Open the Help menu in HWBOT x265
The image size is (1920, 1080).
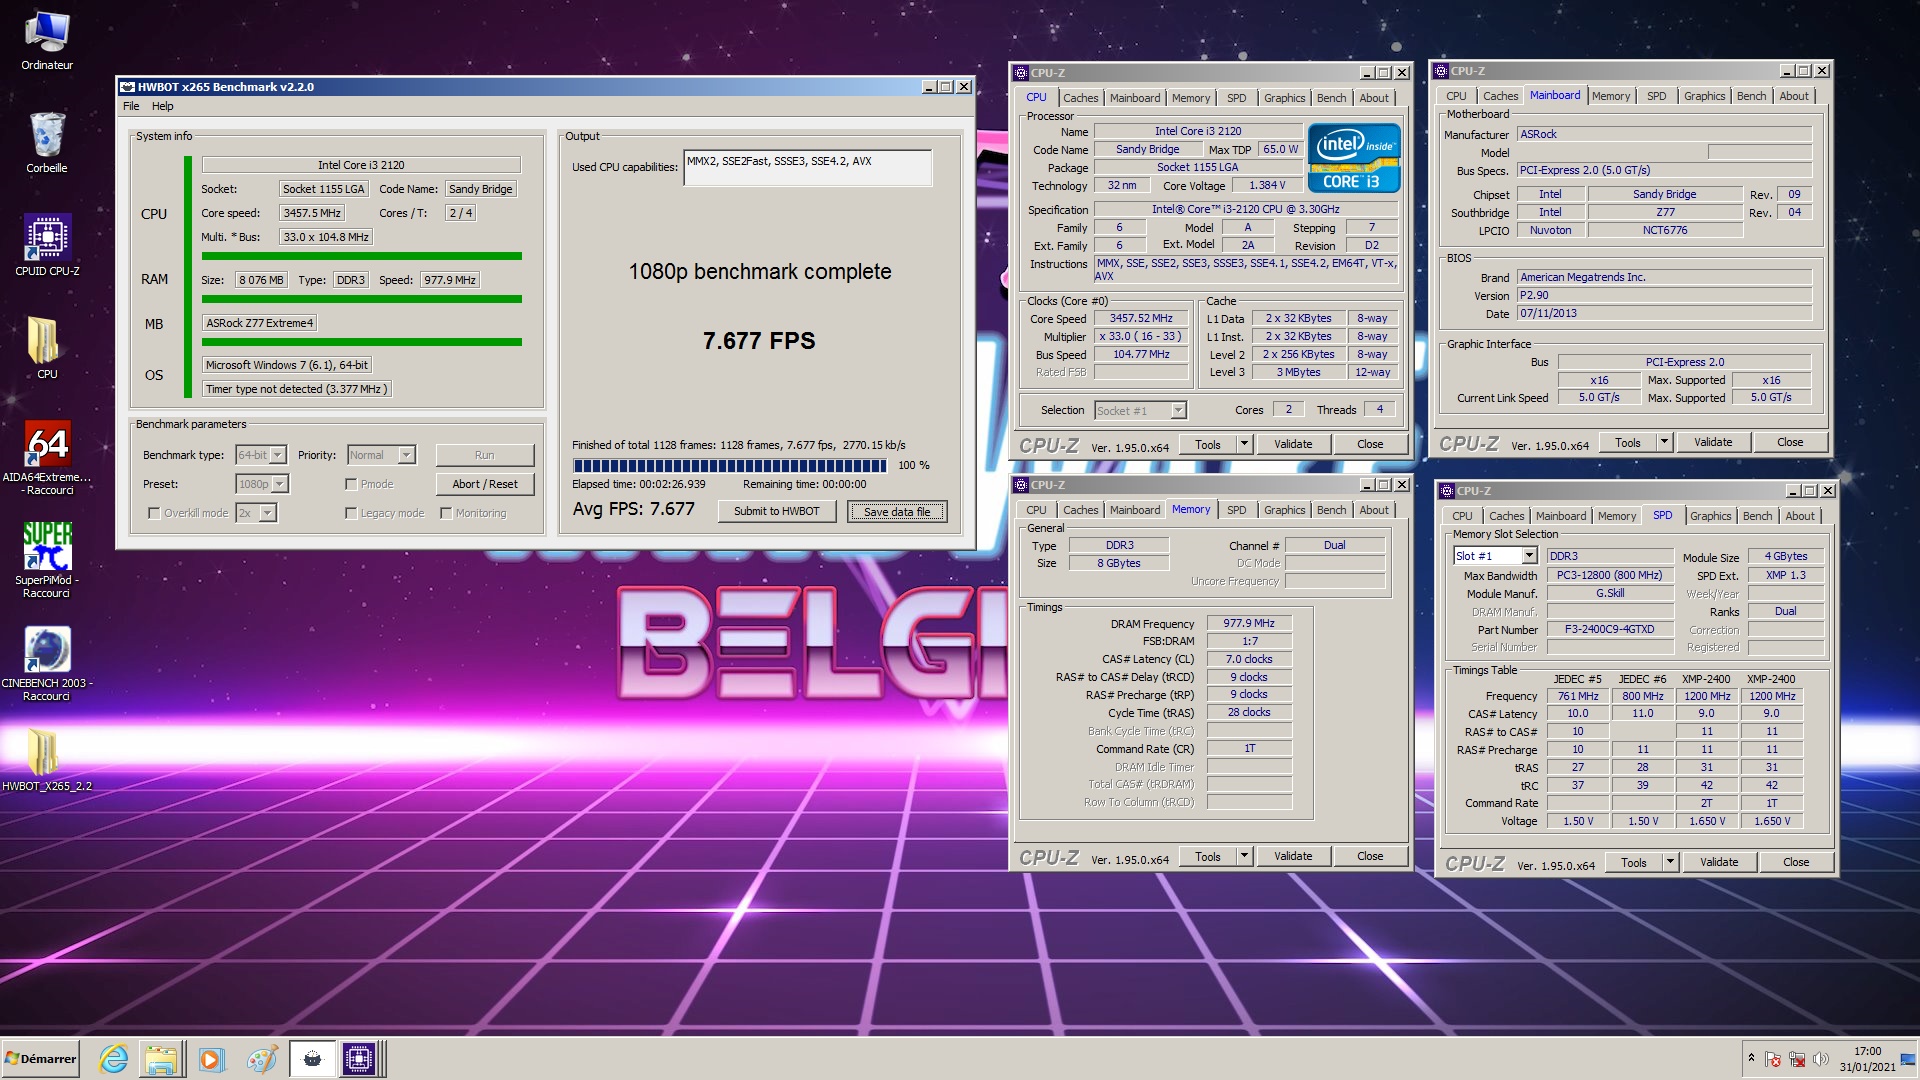(x=162, y=106)
